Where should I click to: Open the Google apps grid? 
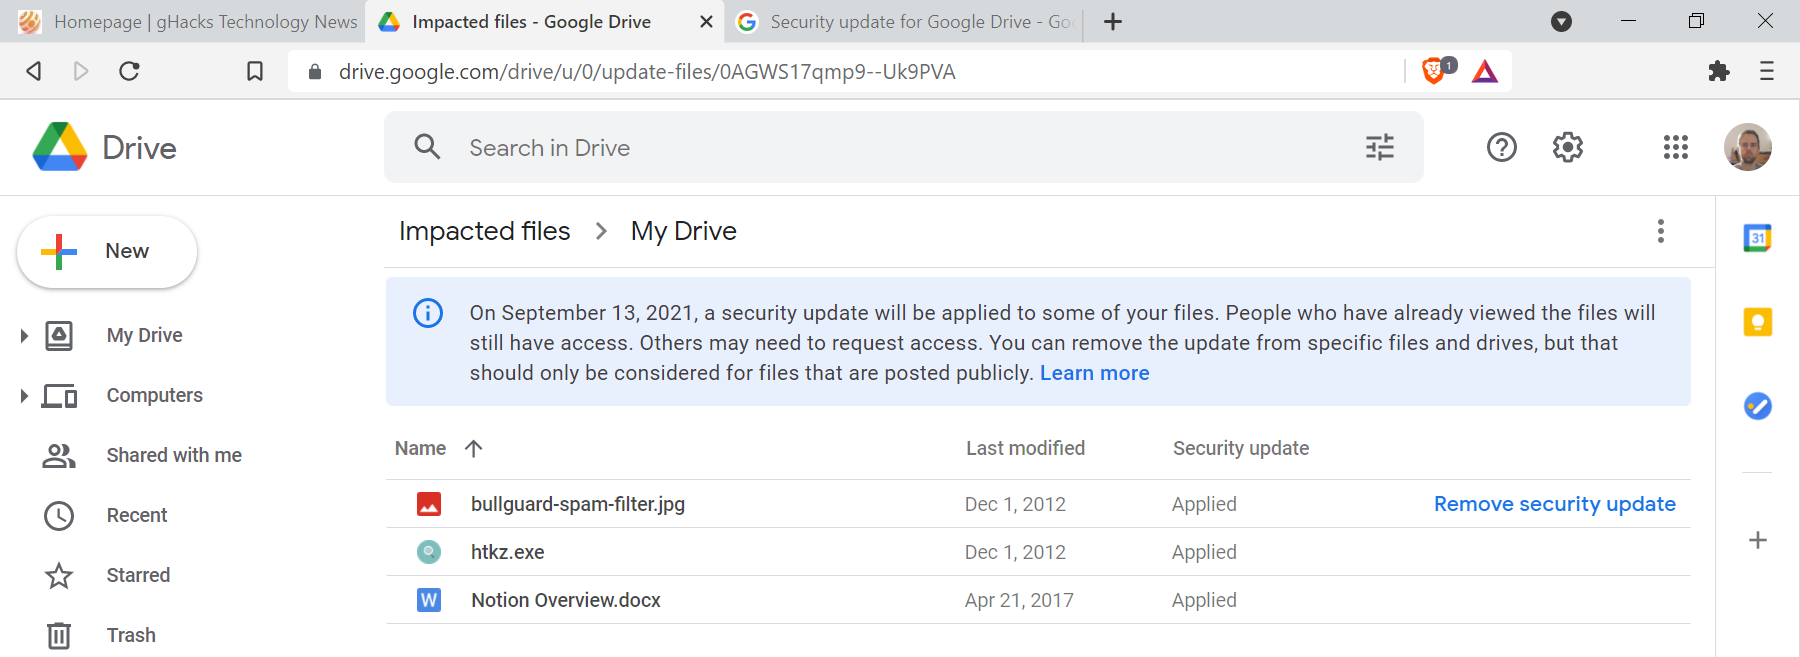click(1676, 147)
